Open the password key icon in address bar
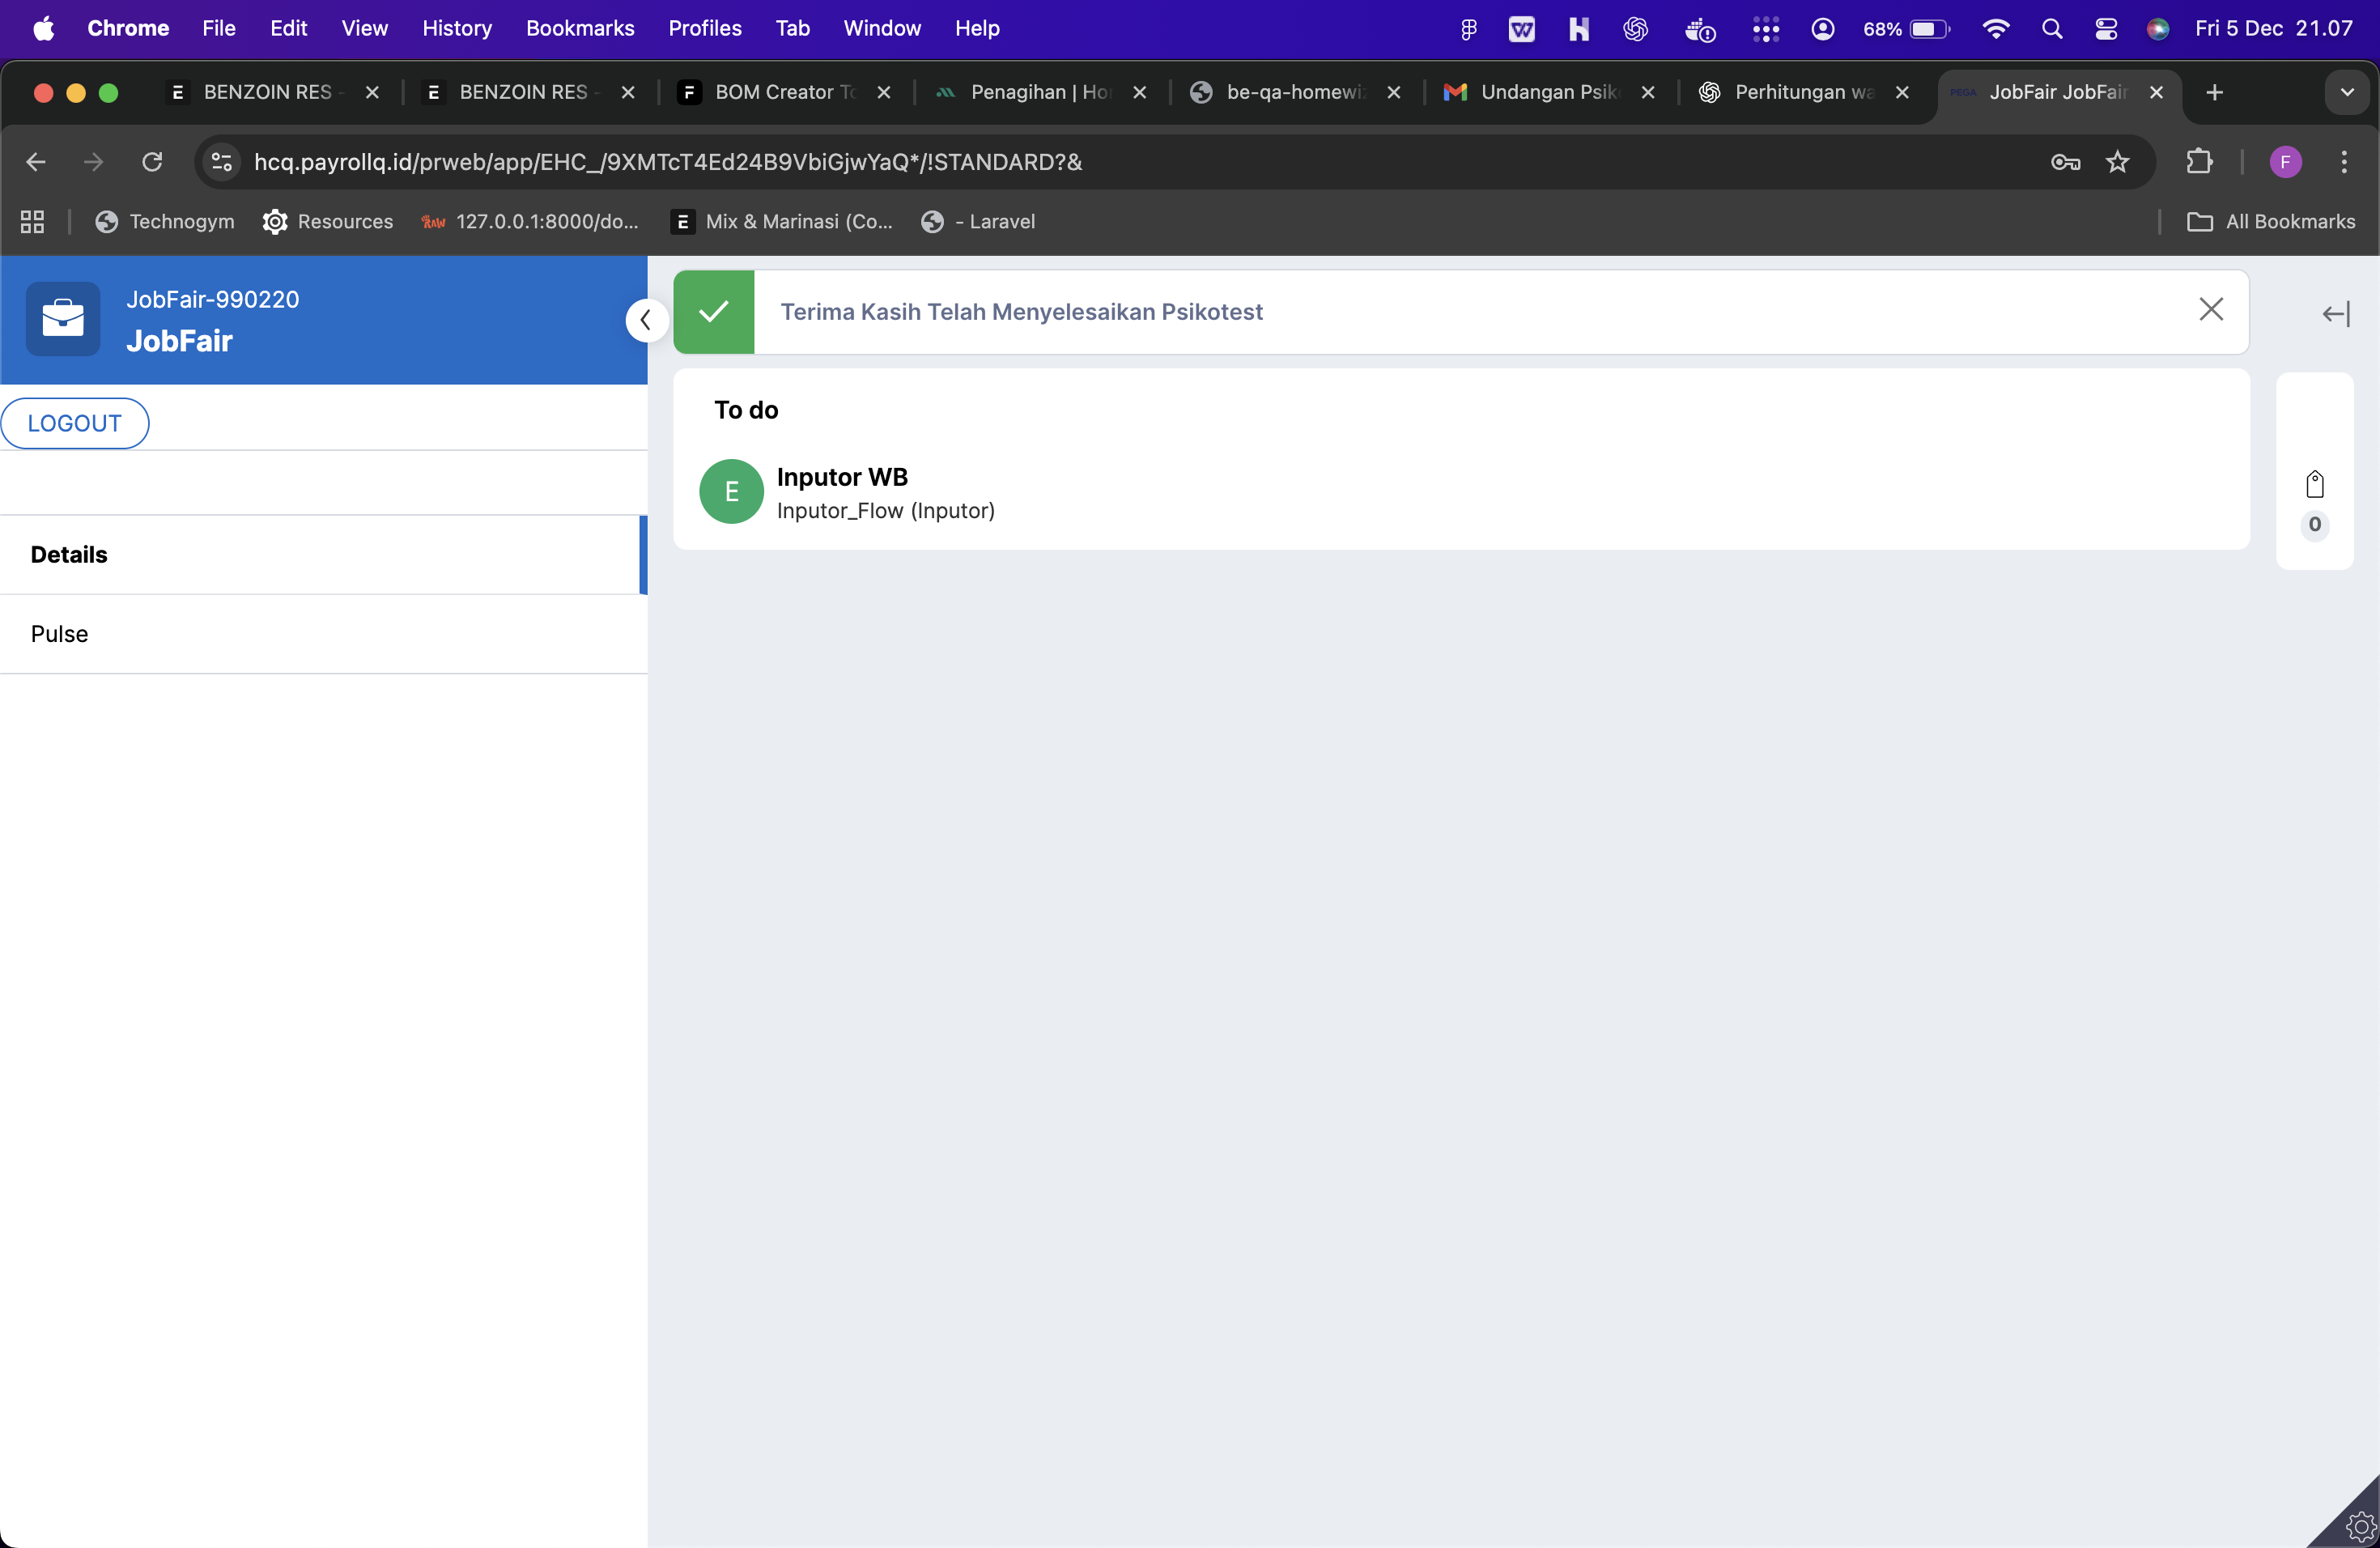The image size is (2380, 1548). tap(2065, 162)
